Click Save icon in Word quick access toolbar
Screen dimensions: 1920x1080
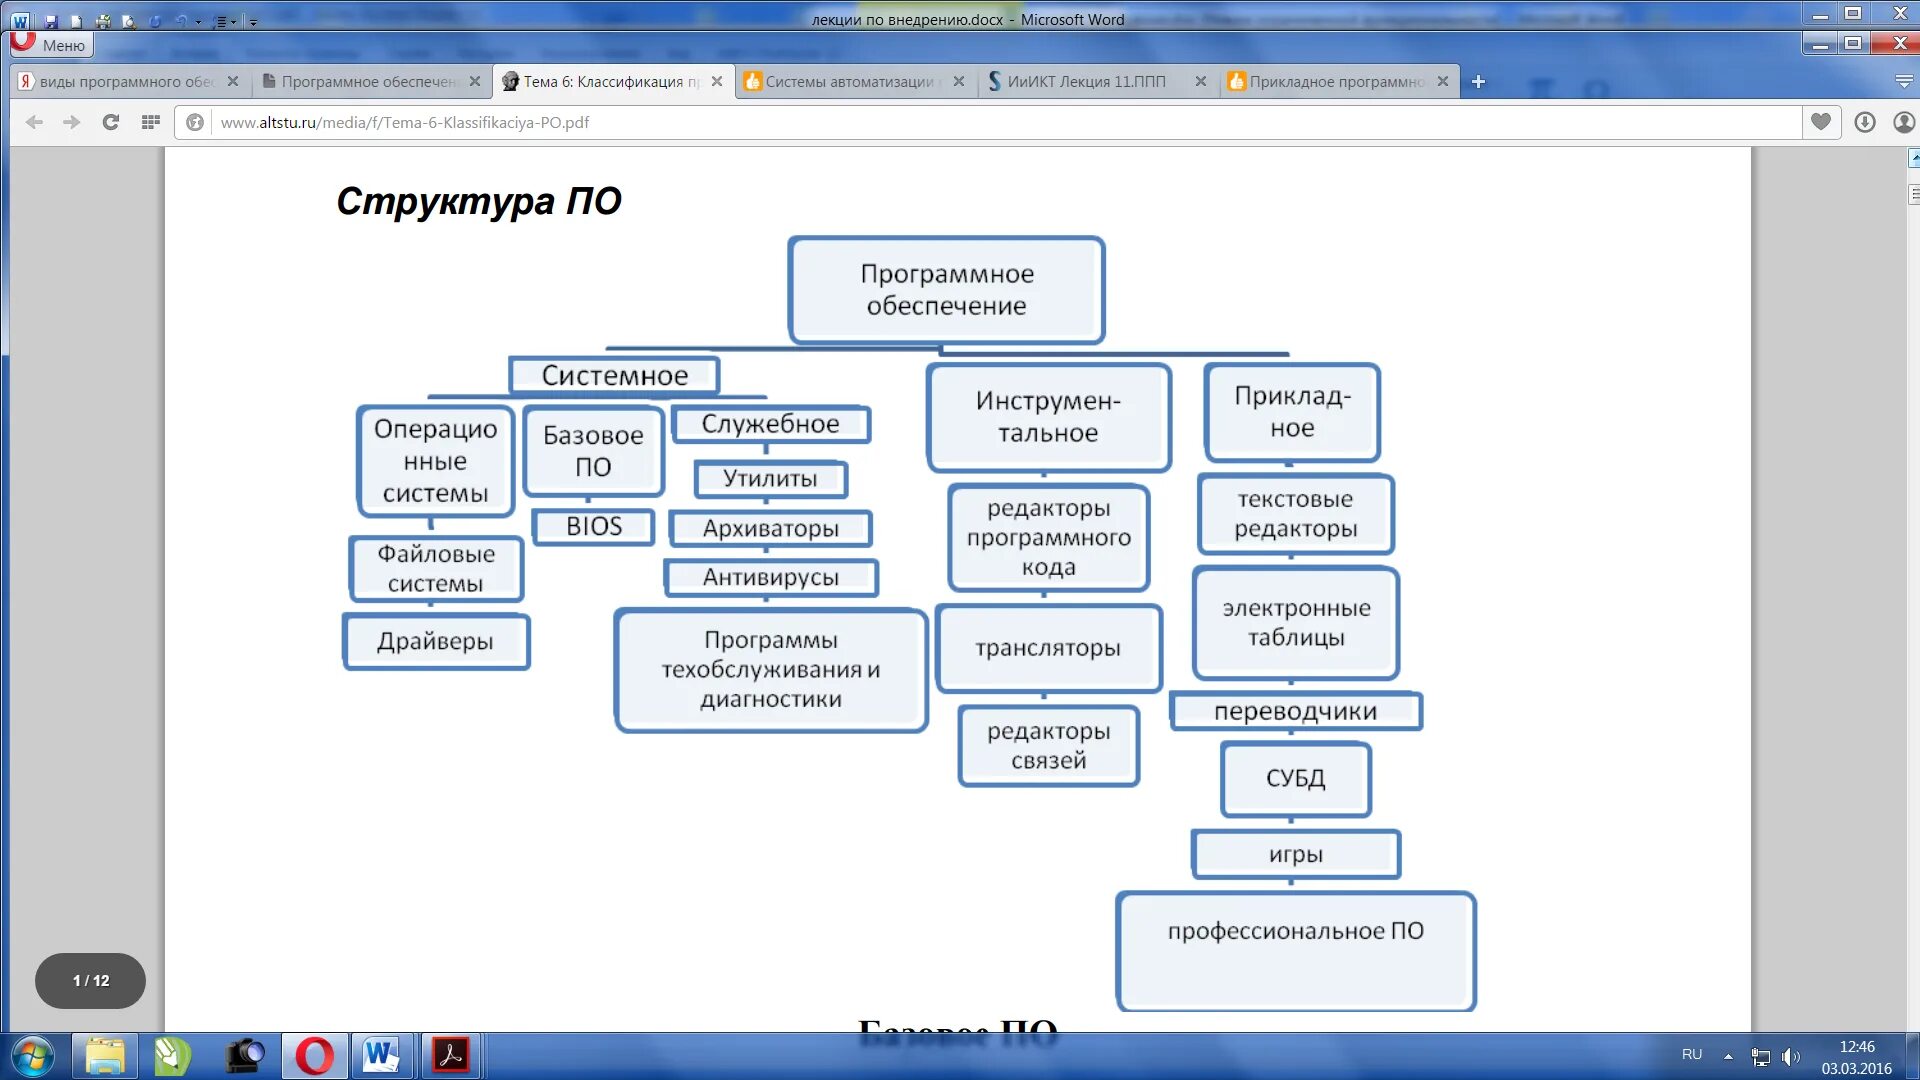pyautogui.click(x=51, y=20)
